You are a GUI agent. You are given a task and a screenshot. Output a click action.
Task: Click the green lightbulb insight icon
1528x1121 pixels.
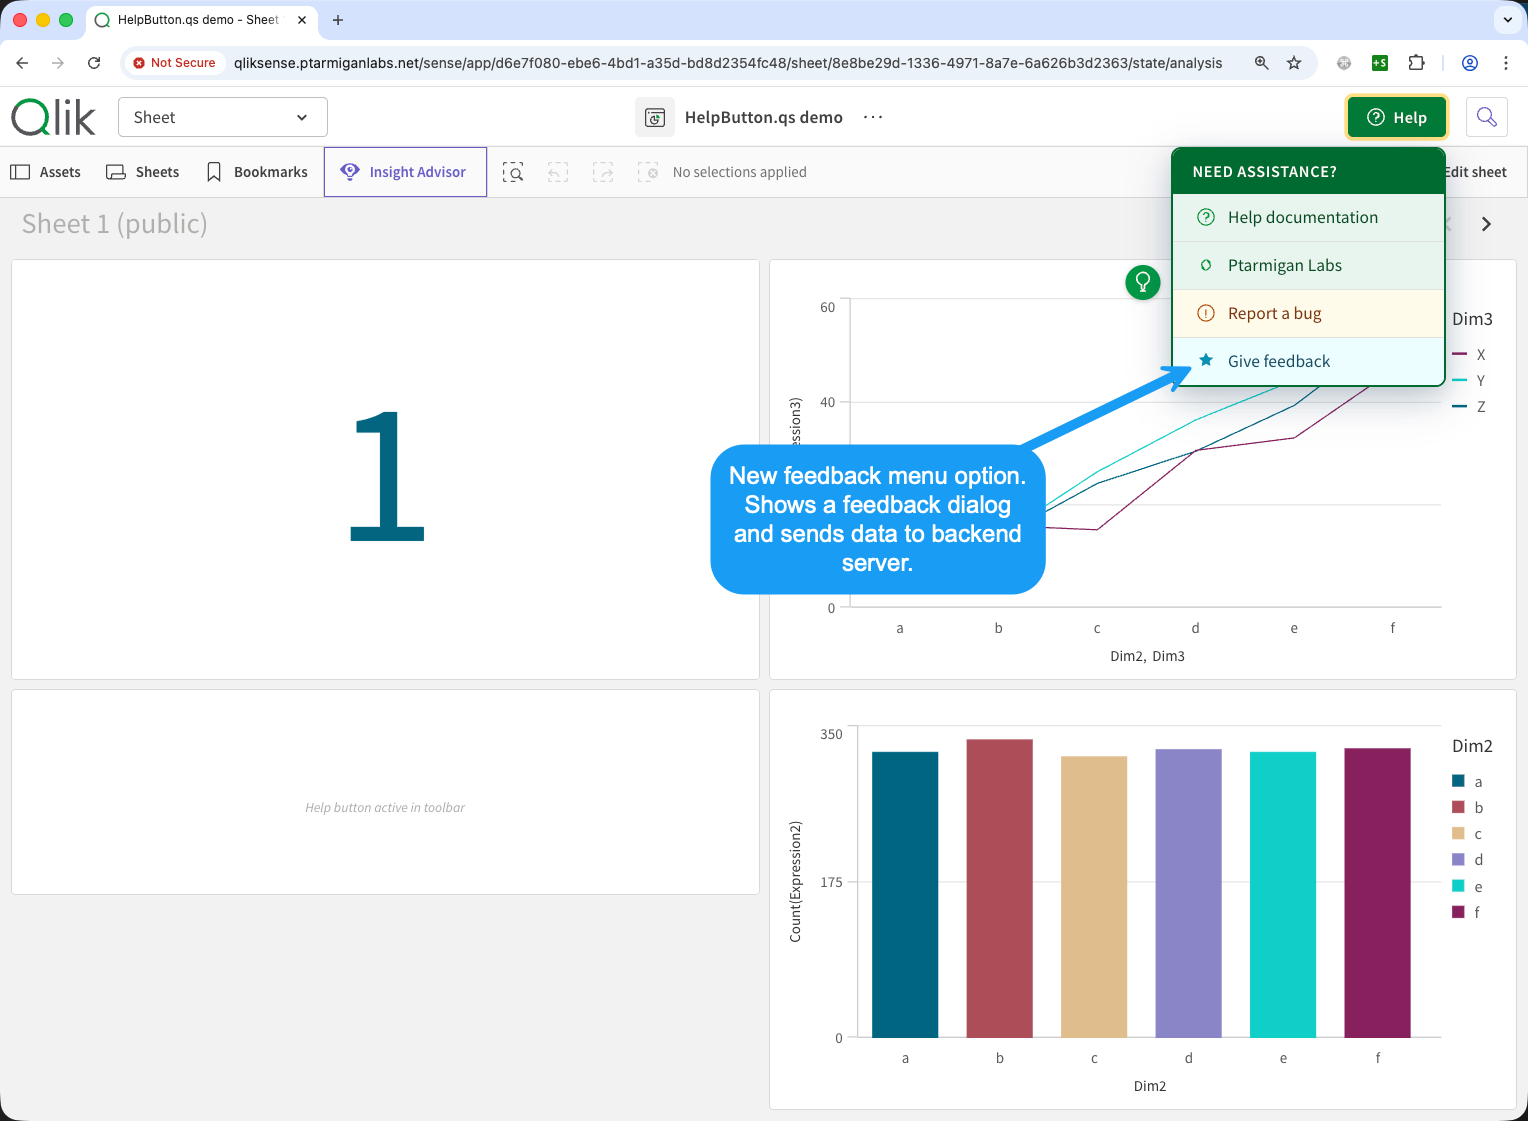(1142, 283)
